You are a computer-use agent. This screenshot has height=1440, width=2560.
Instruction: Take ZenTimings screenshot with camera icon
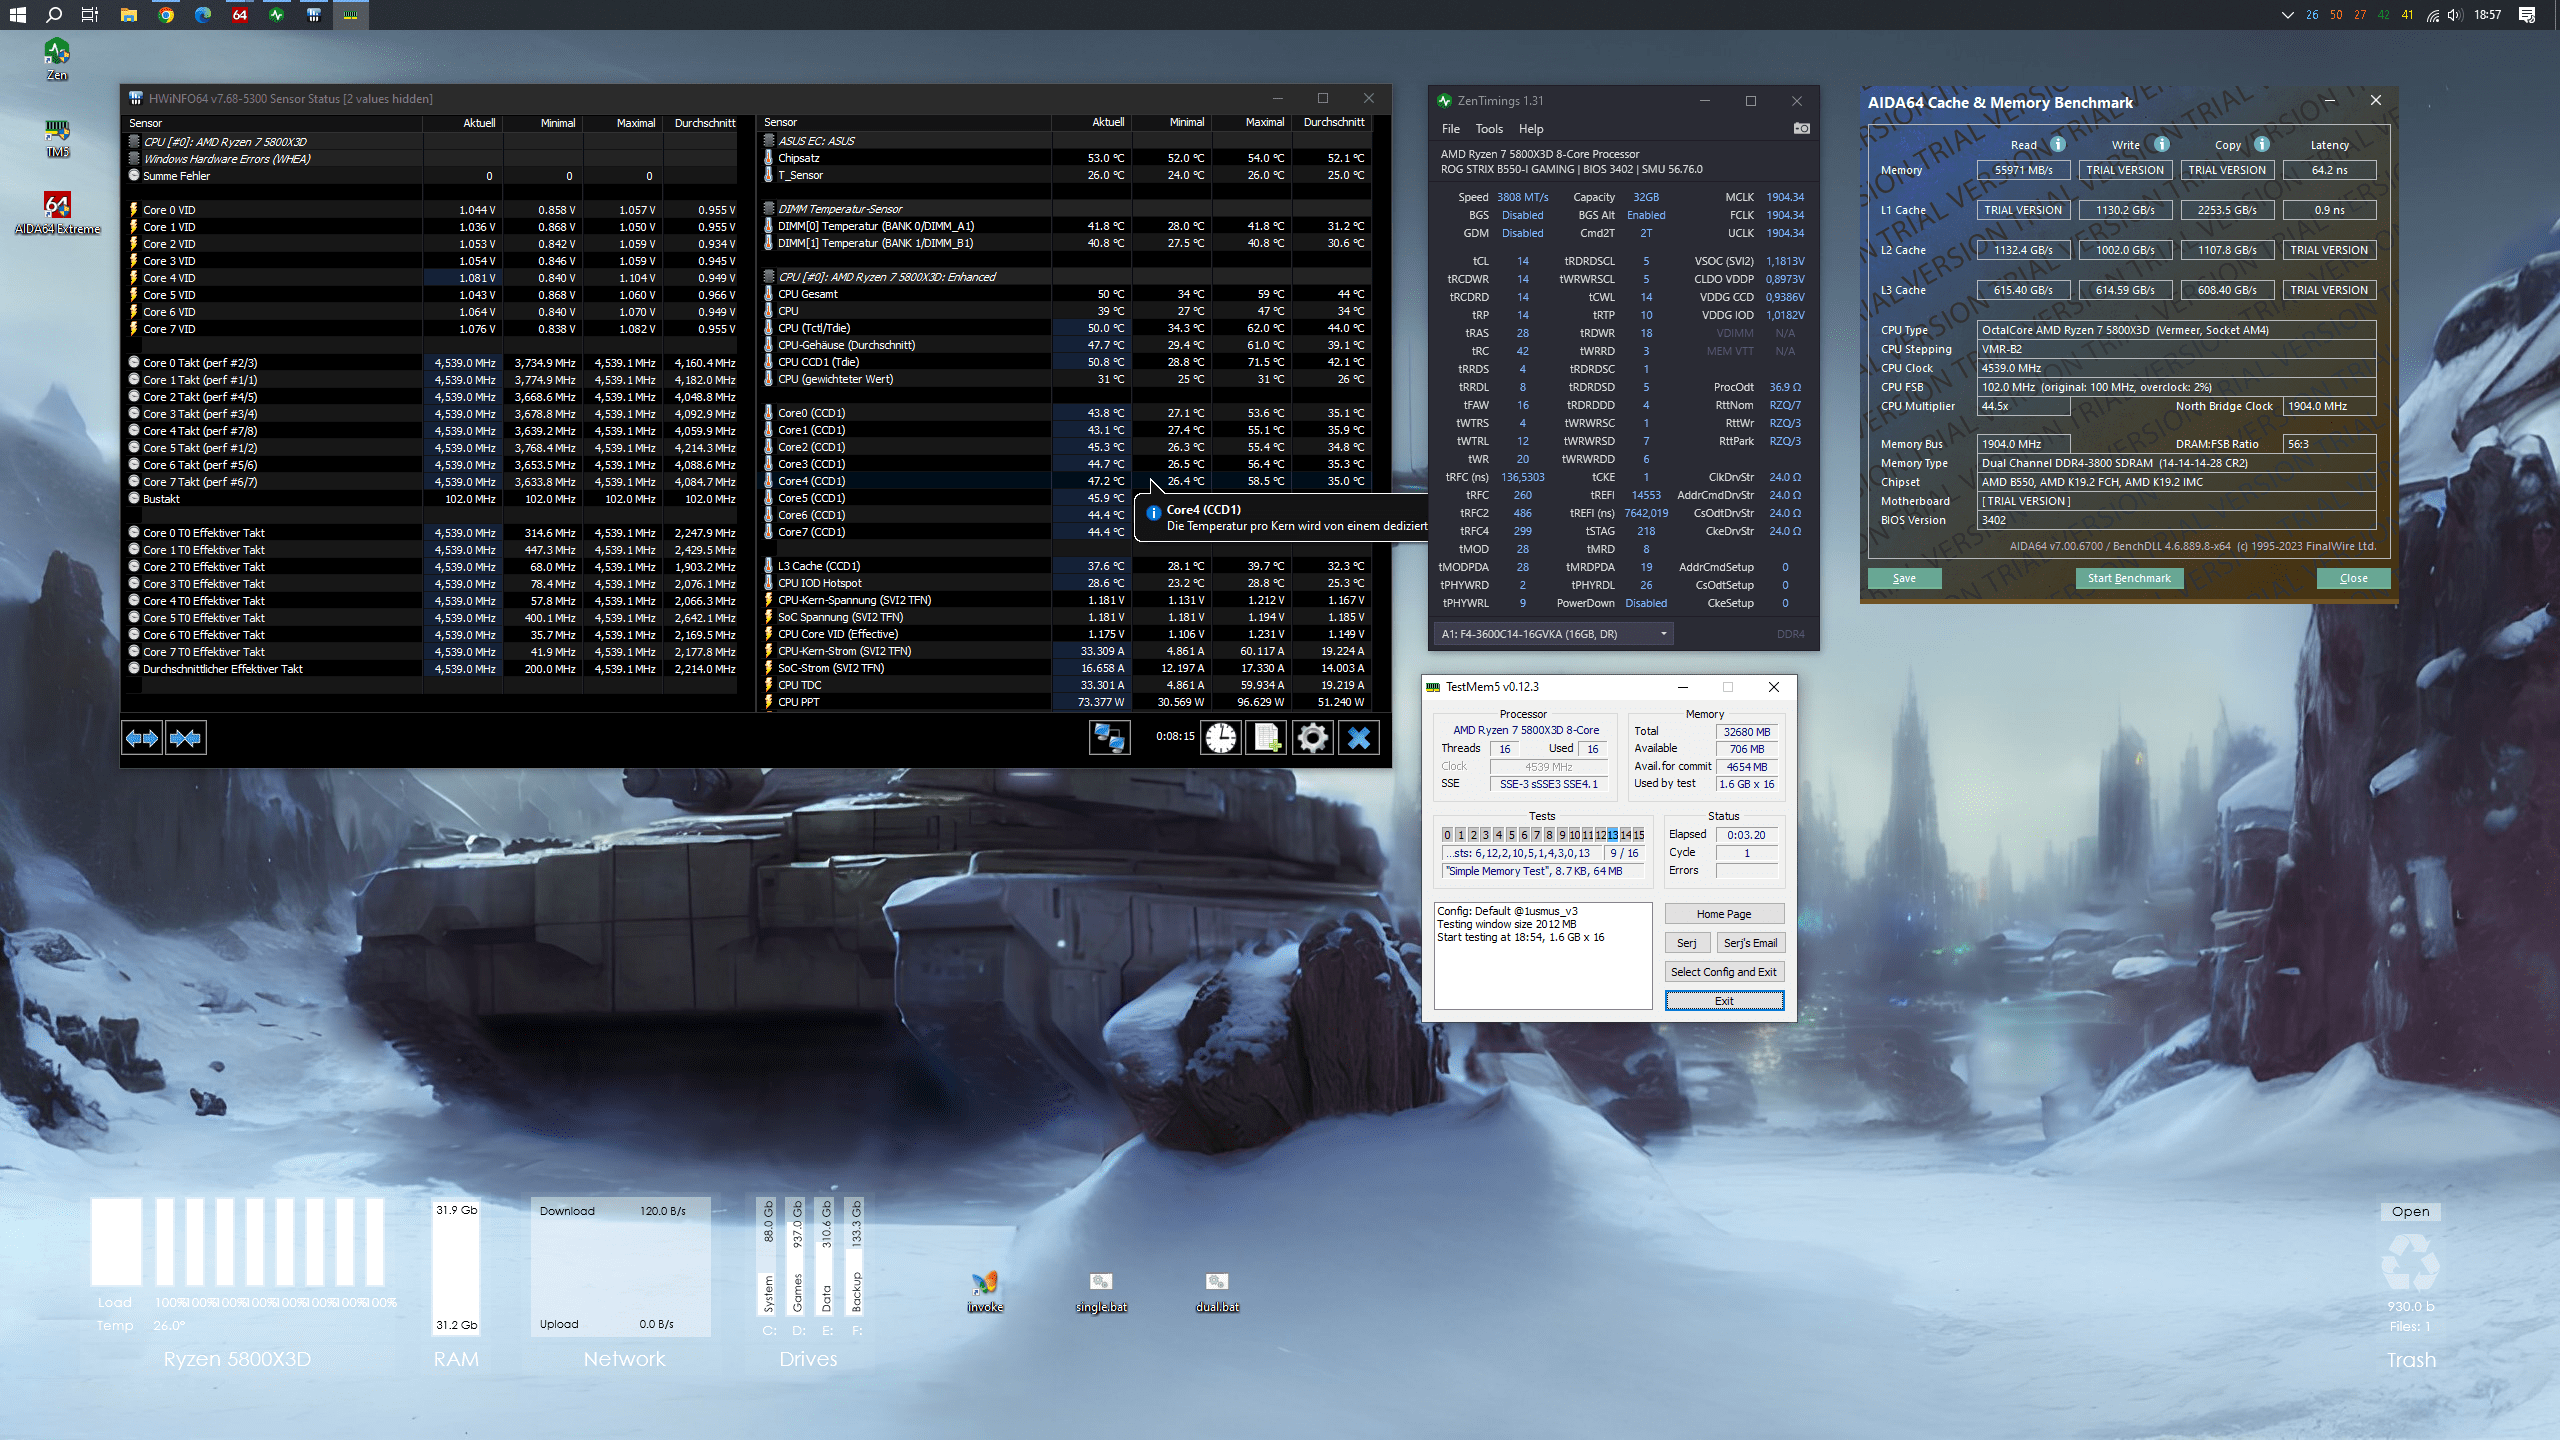click(x=1801, y=128)
